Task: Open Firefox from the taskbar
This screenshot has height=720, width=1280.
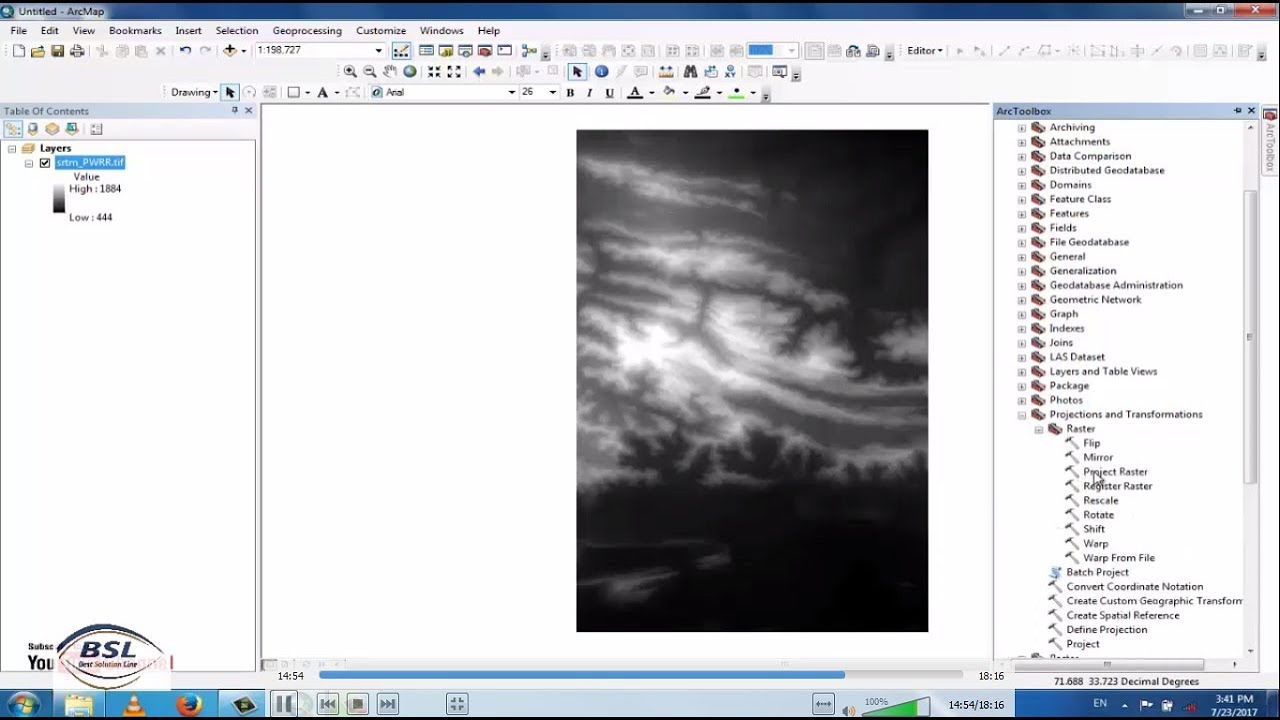Action: click(x=189, y=705)
